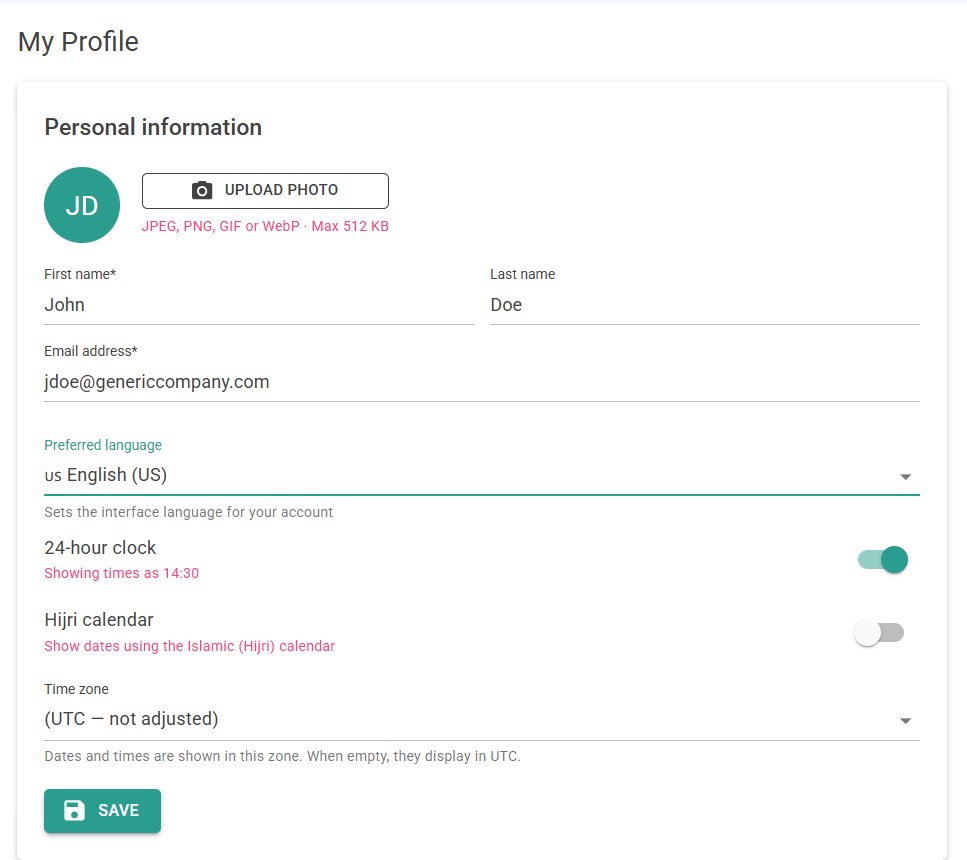Screen dimensions: 967x860
Task: Click the floppy disk icon on Save
Action: (x=75, y=810)
